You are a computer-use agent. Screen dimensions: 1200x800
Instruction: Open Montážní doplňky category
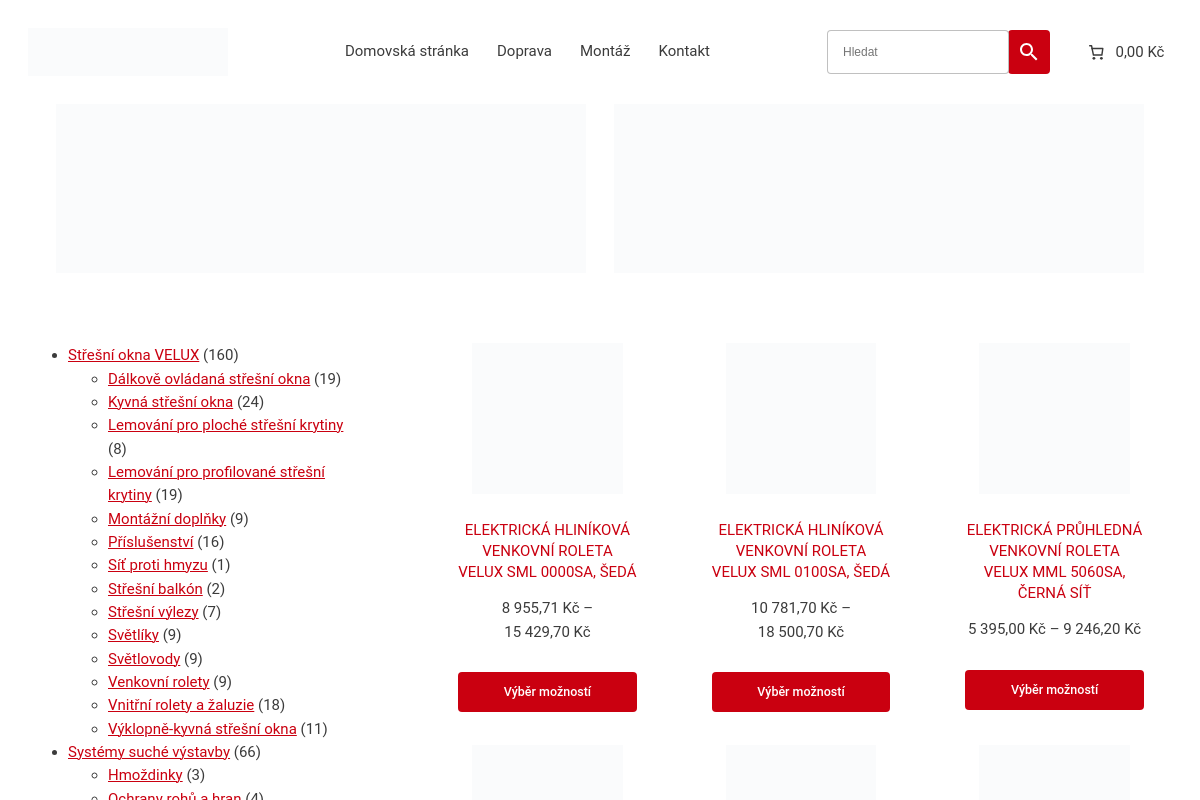pos(167,519)
